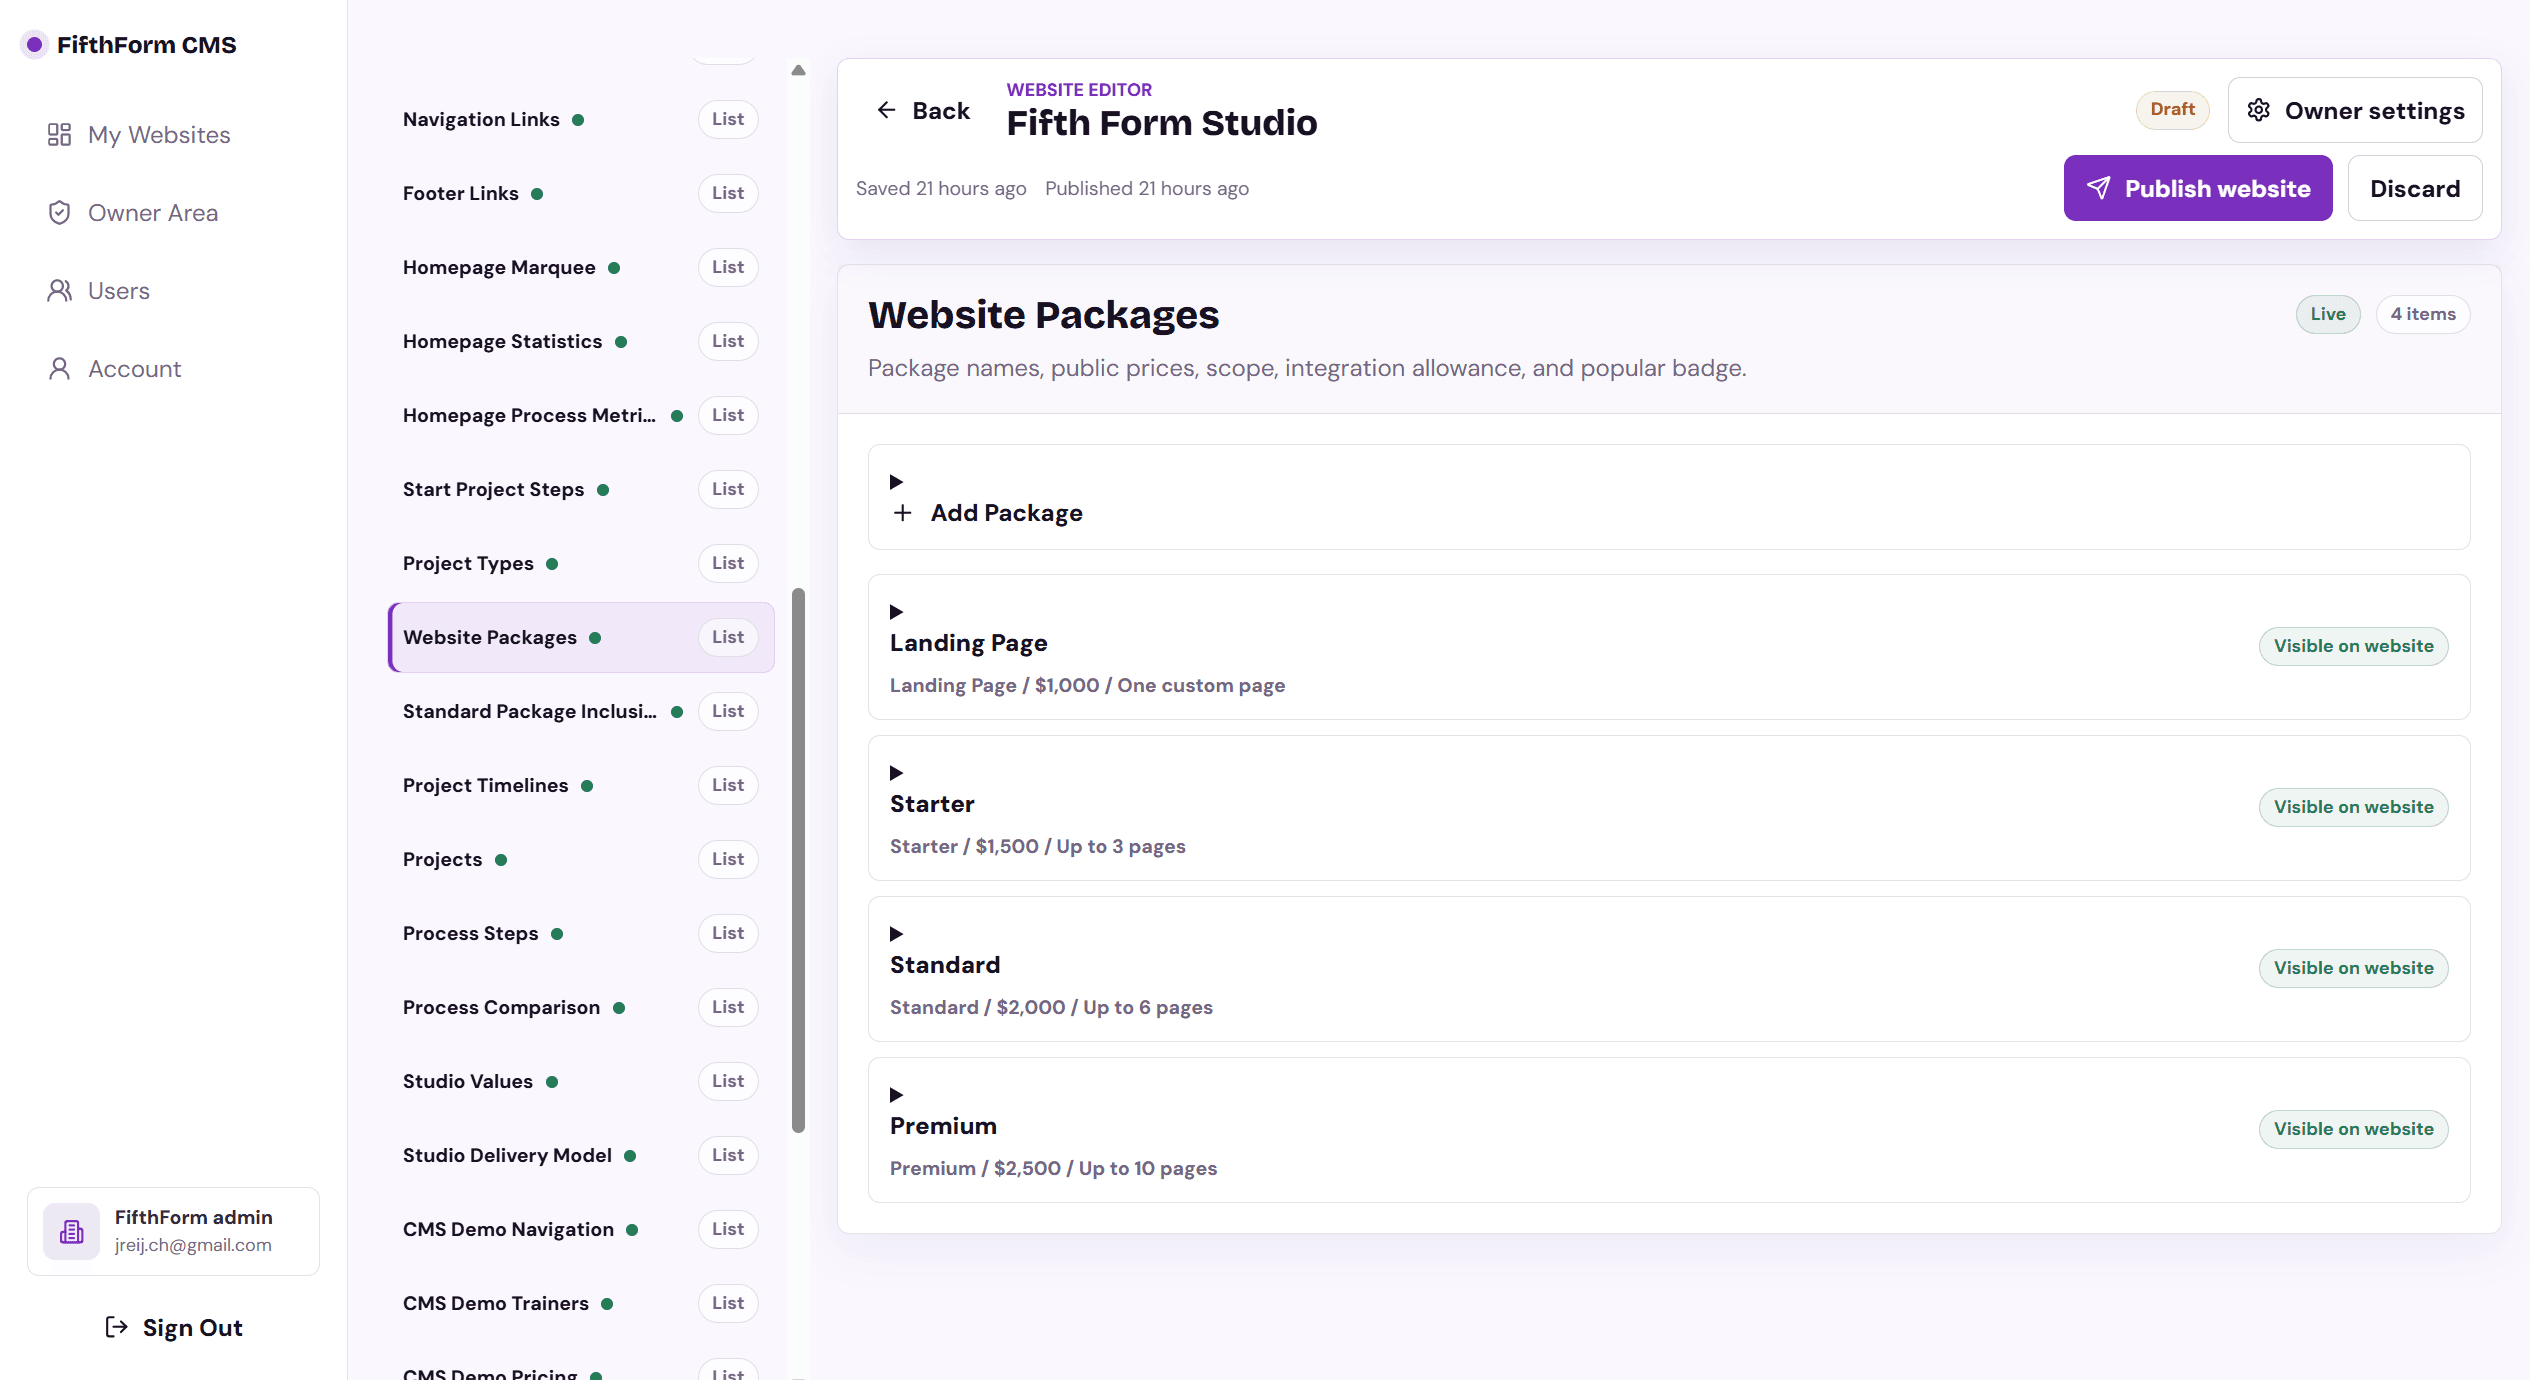Click the Account person icon

point(59,369)
